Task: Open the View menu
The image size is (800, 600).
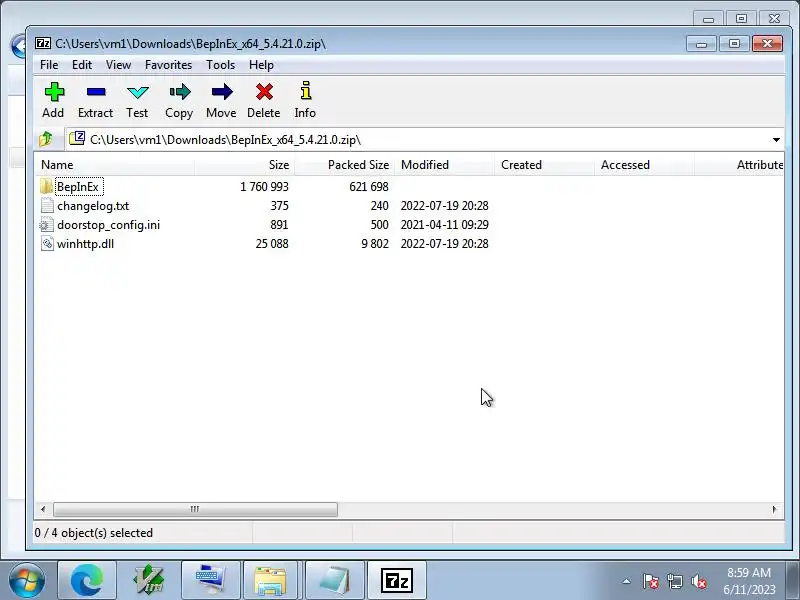Action: click(118, 65)
